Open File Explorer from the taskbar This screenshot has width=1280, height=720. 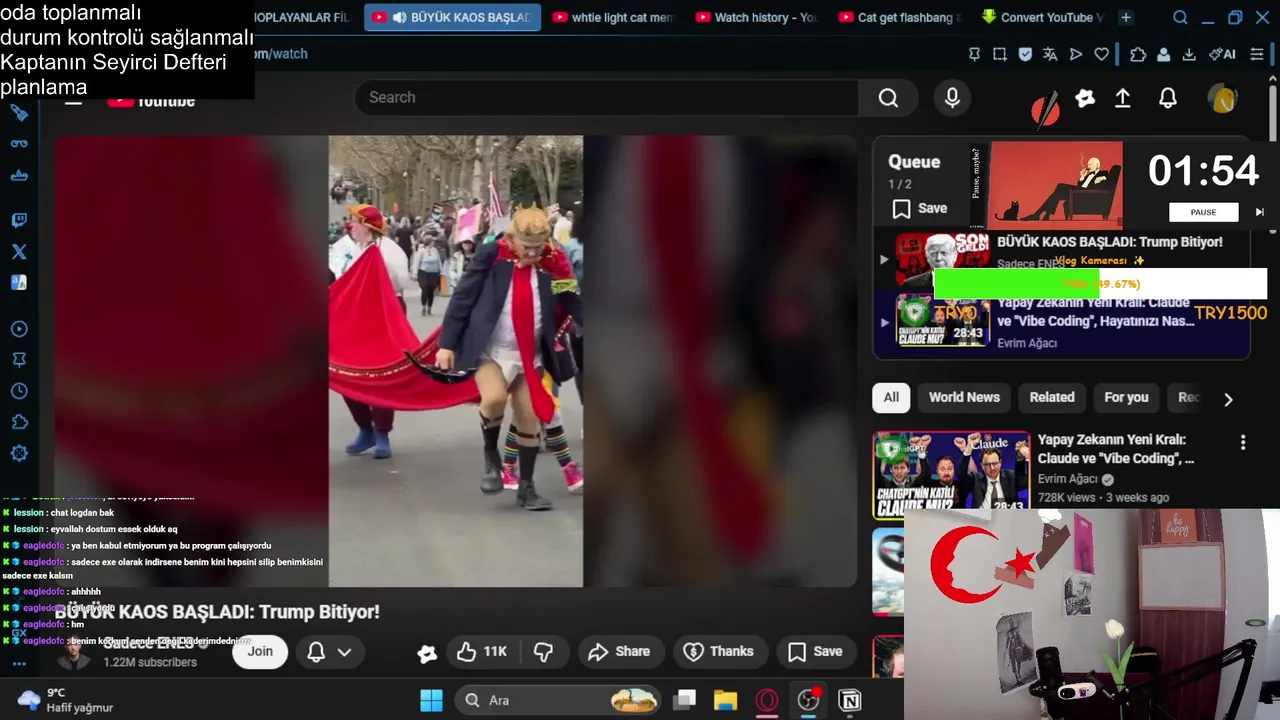click(725, 700)
